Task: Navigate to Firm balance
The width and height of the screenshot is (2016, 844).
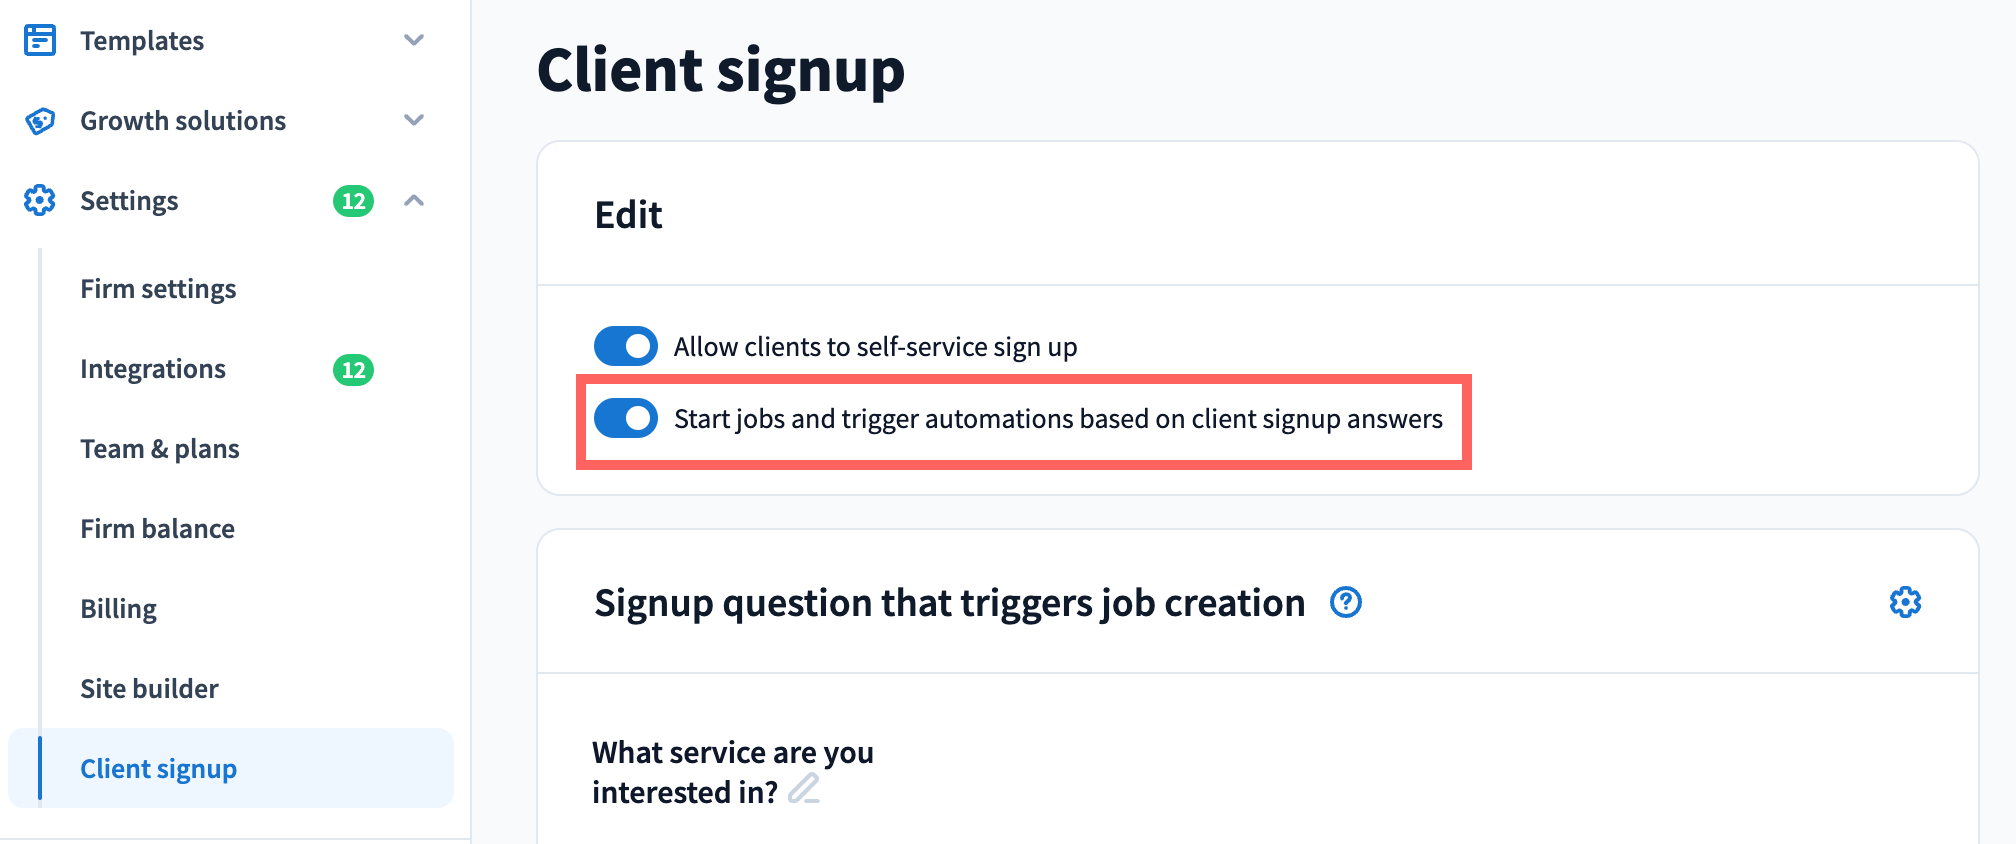Action: 158,529
